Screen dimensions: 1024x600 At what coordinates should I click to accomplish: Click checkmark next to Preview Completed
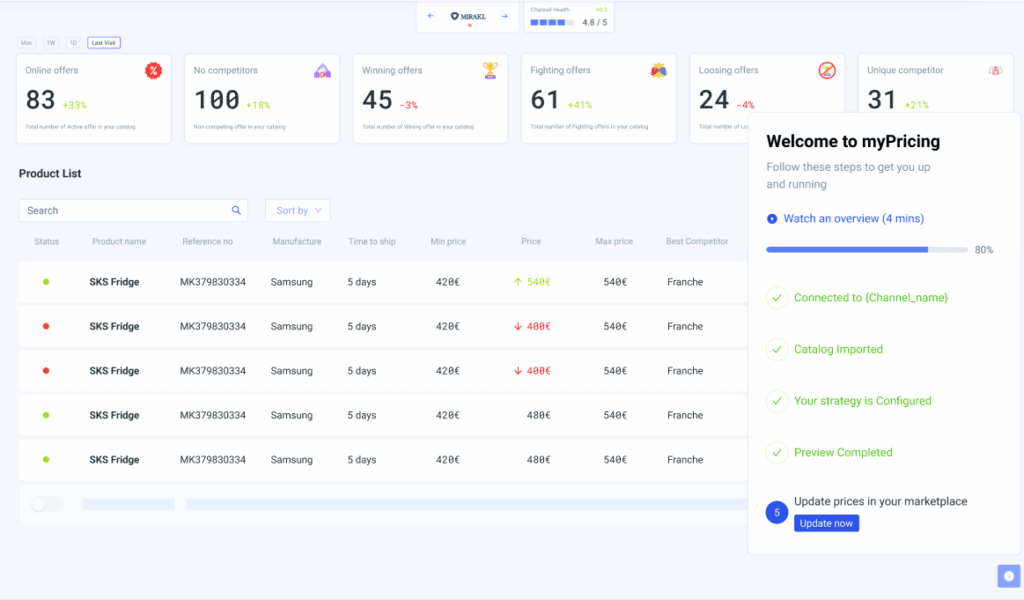(x=776, y=452)
